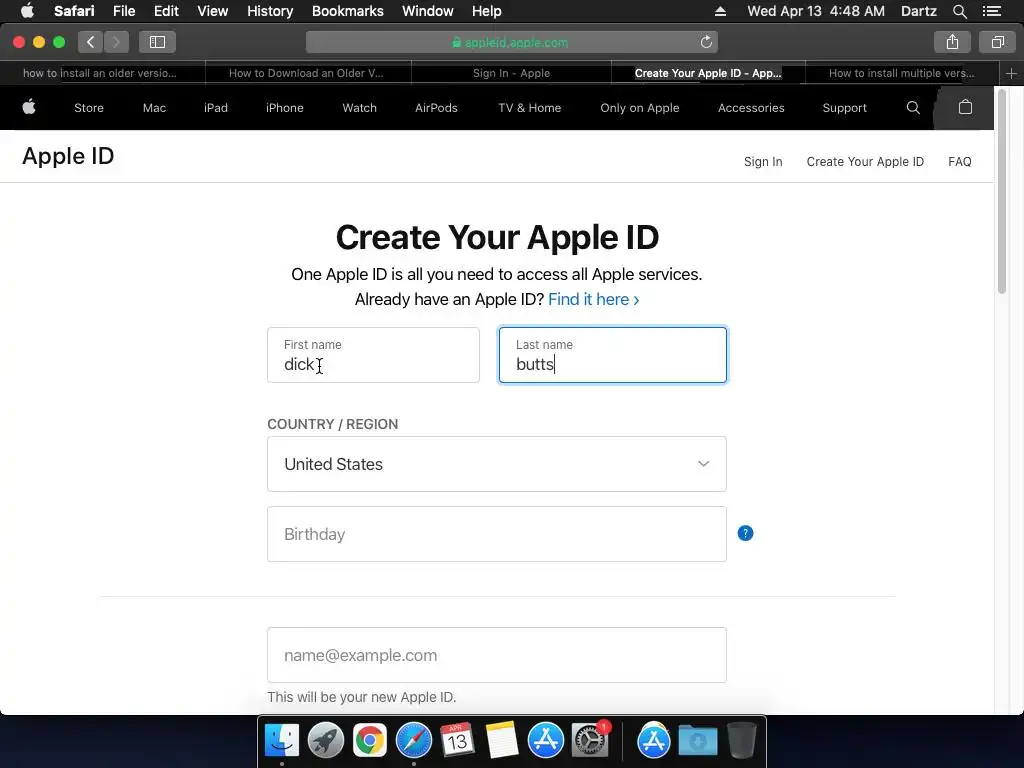The image size is (1024, 768).
Task: Open the Safari application menu
Action: [x=74, y=11]
